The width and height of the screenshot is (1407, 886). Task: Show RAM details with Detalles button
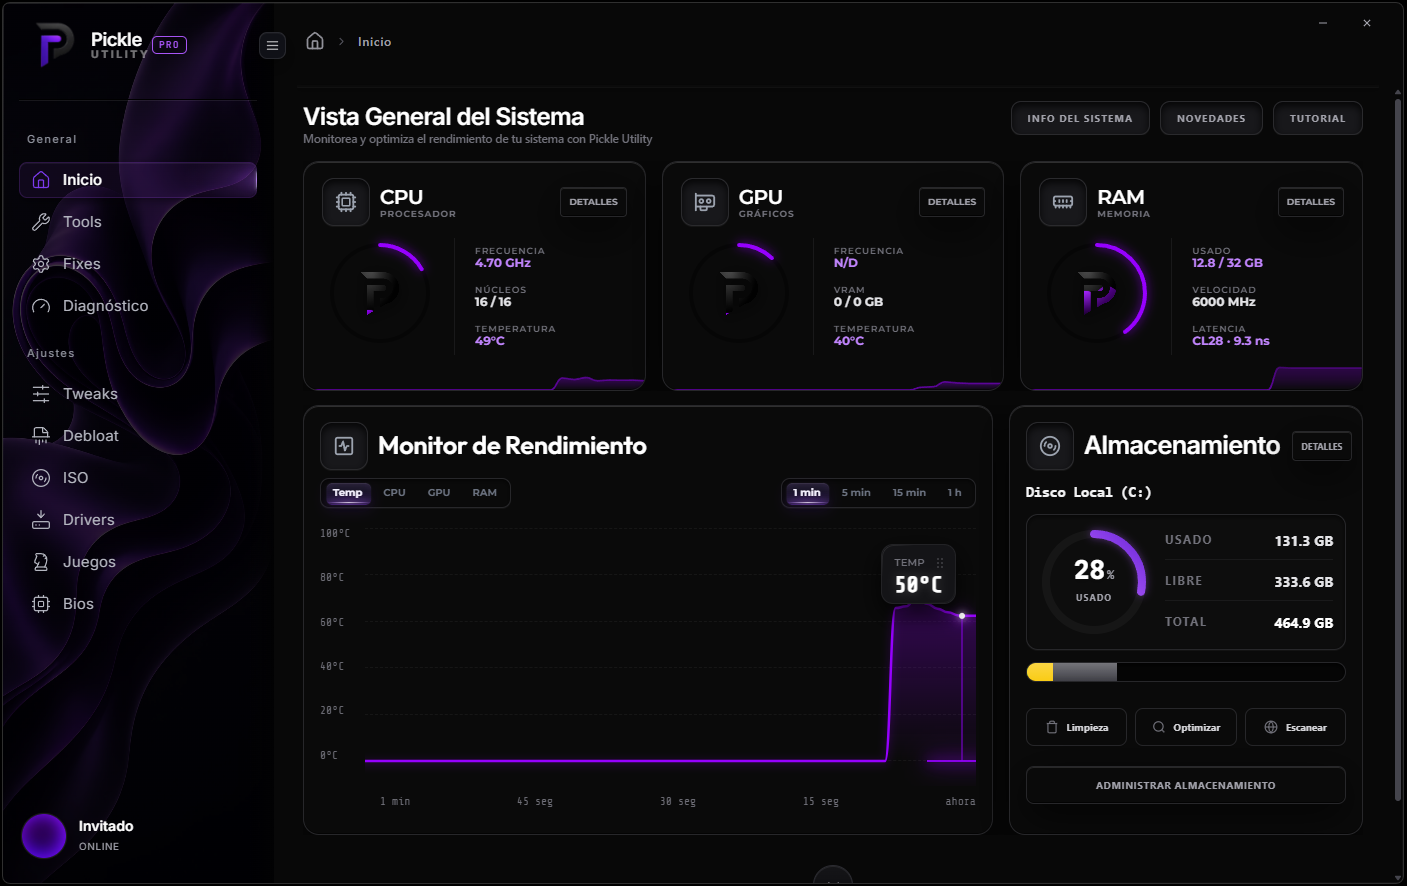tap(1311, 202)
